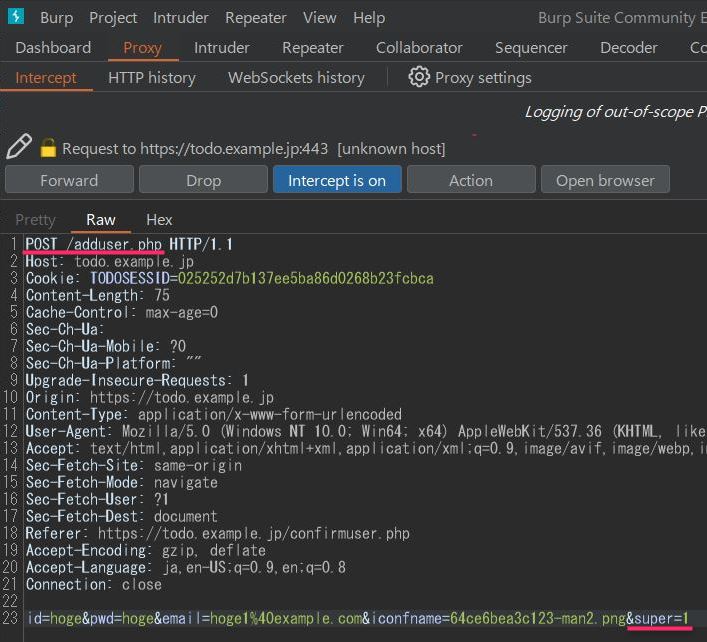This screenshot has height=642, width=707.
Task: Click the 'Origin: https://todo.example.jp' header
Action: pos(150,398)
